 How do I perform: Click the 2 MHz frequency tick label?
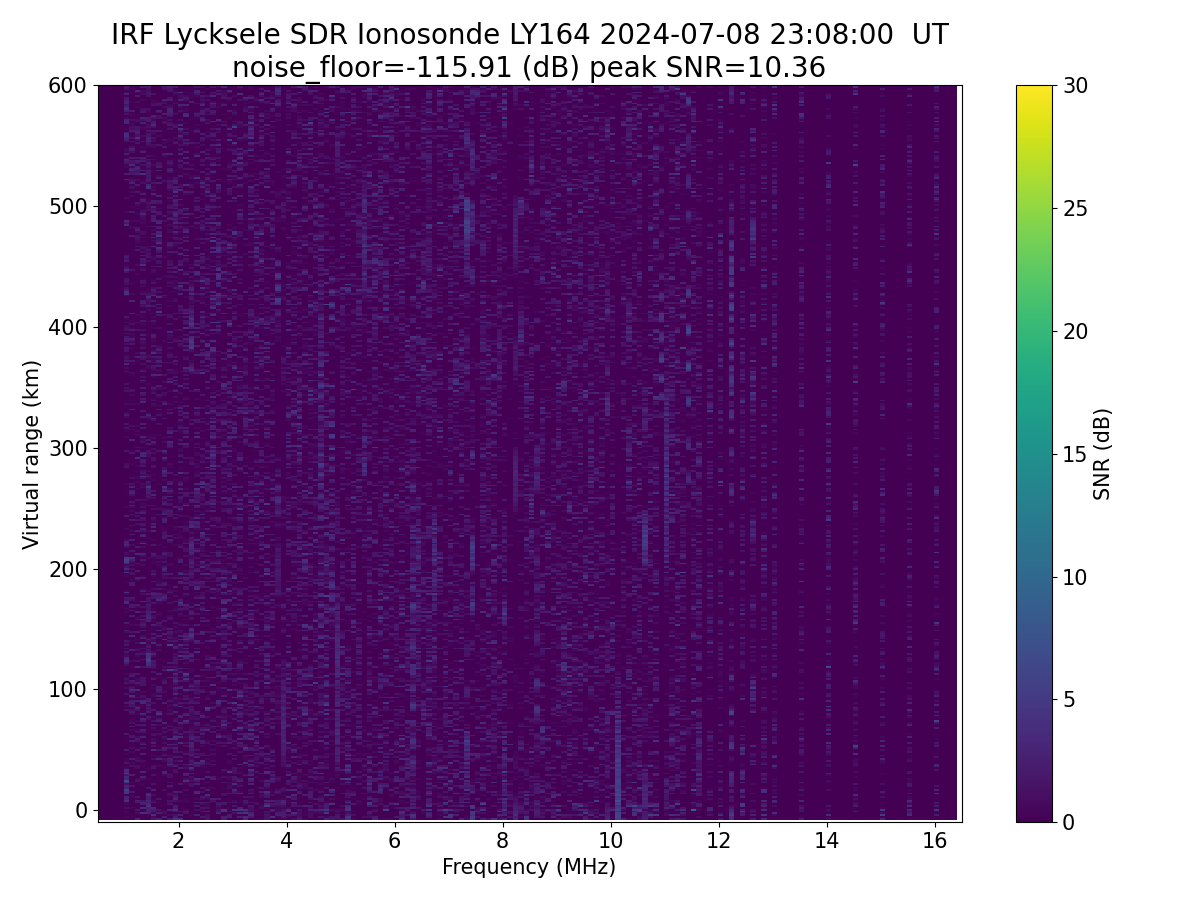(x=179, y=839)
